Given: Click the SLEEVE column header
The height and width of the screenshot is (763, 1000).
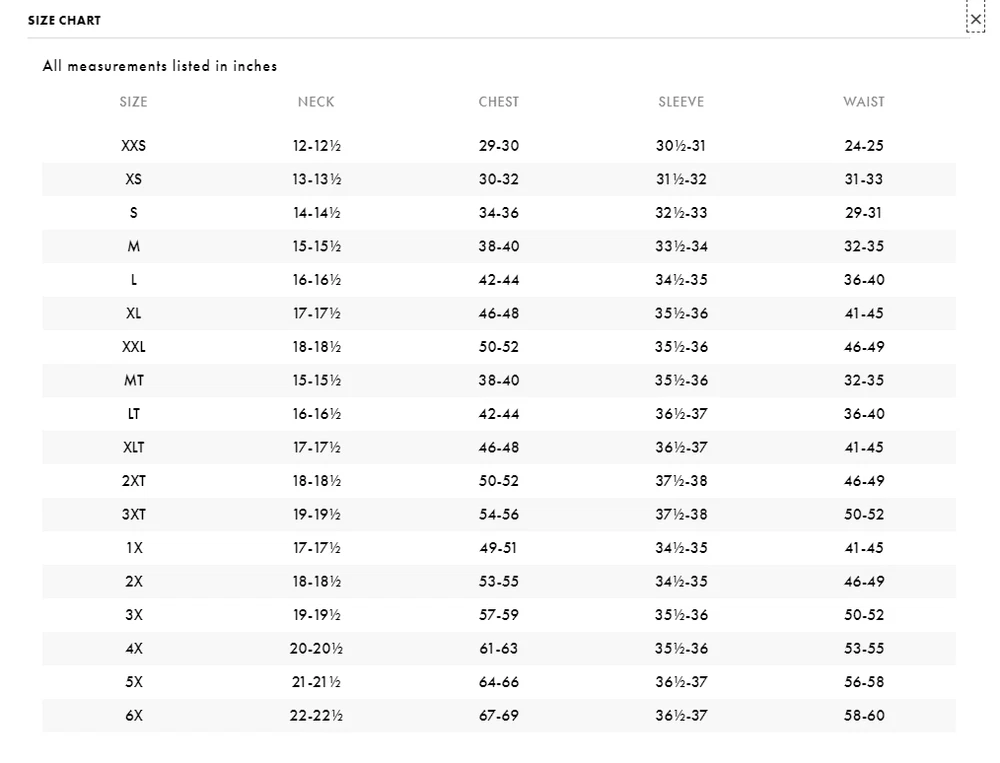Looking at the screenshot, I should coord(681,102).
